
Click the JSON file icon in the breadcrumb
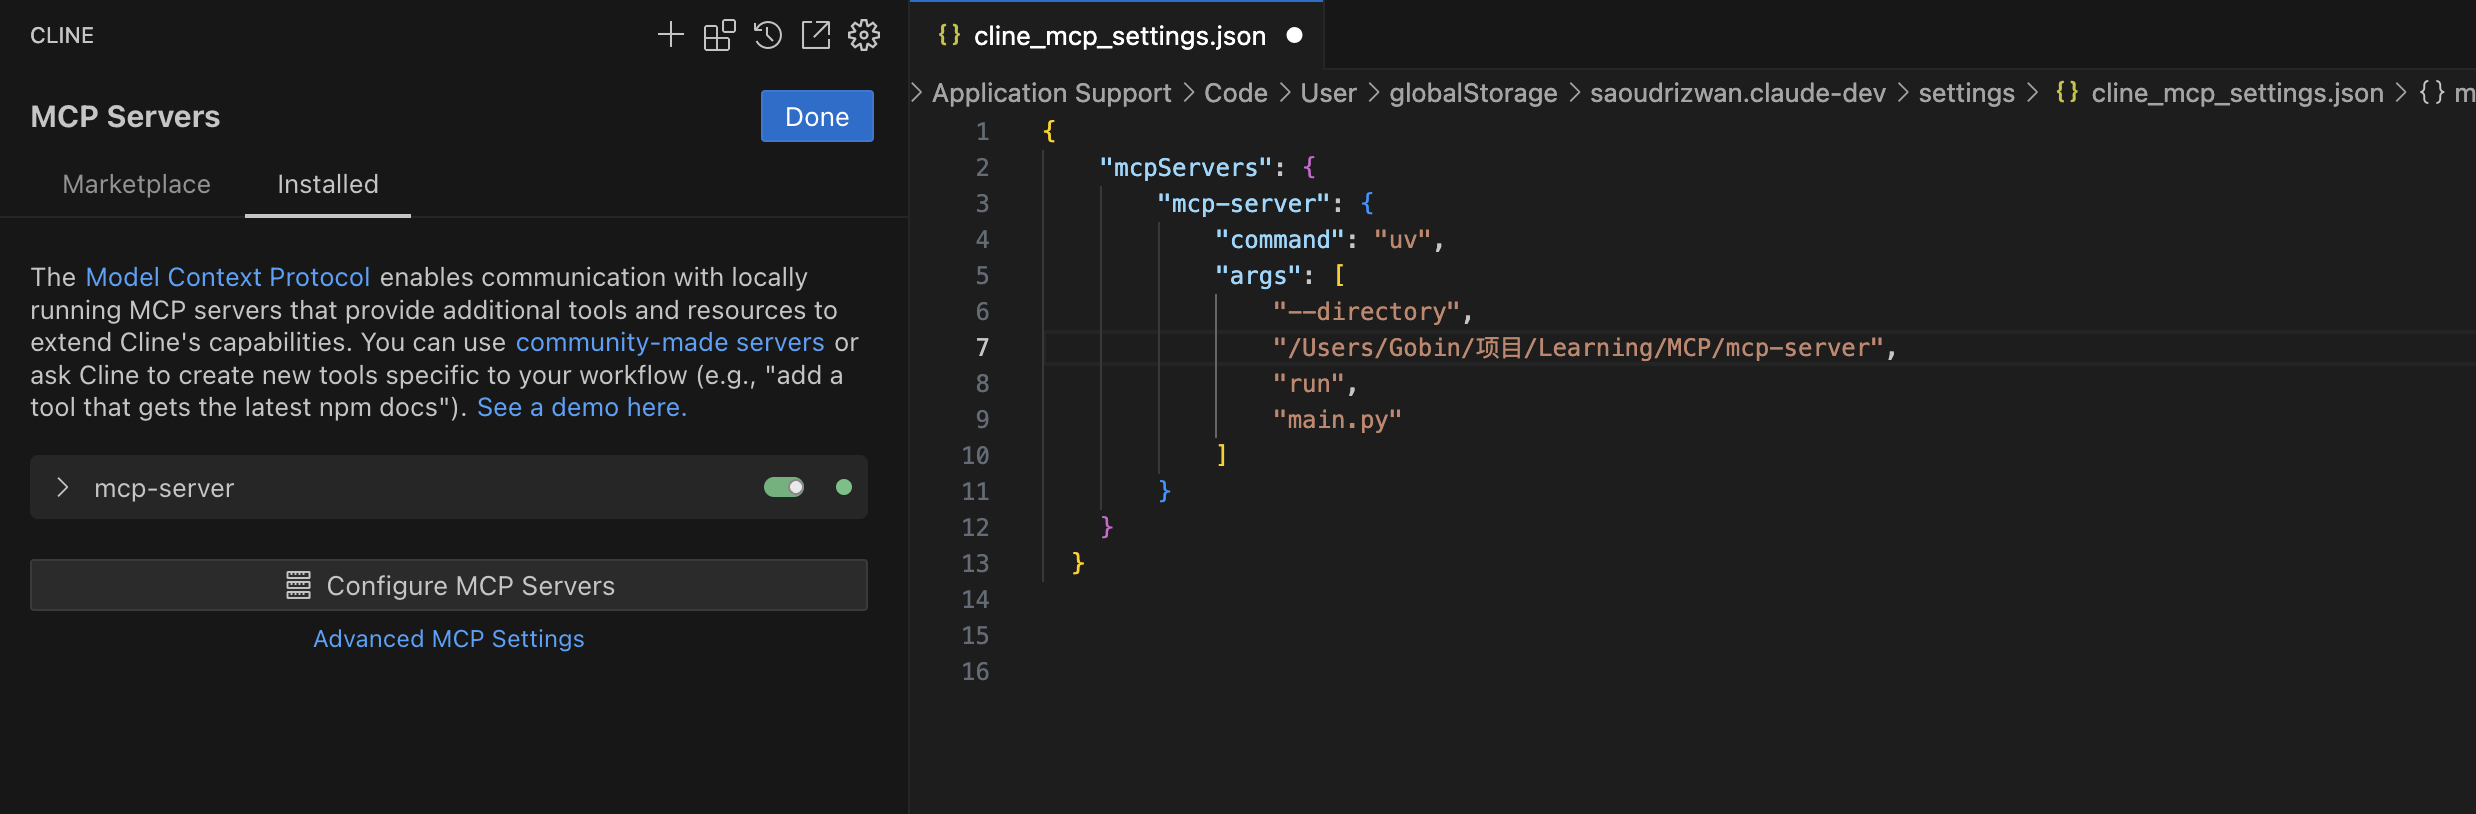coord(2067,93)
